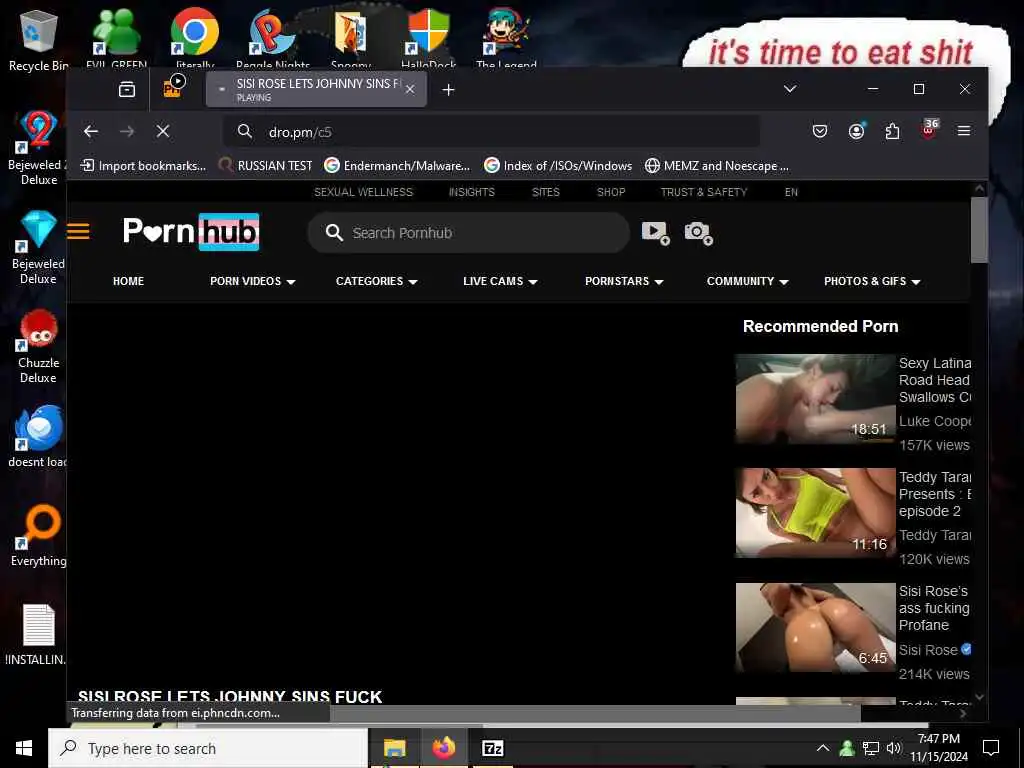Open the Firefox application hamburger menu

point(963,131)
